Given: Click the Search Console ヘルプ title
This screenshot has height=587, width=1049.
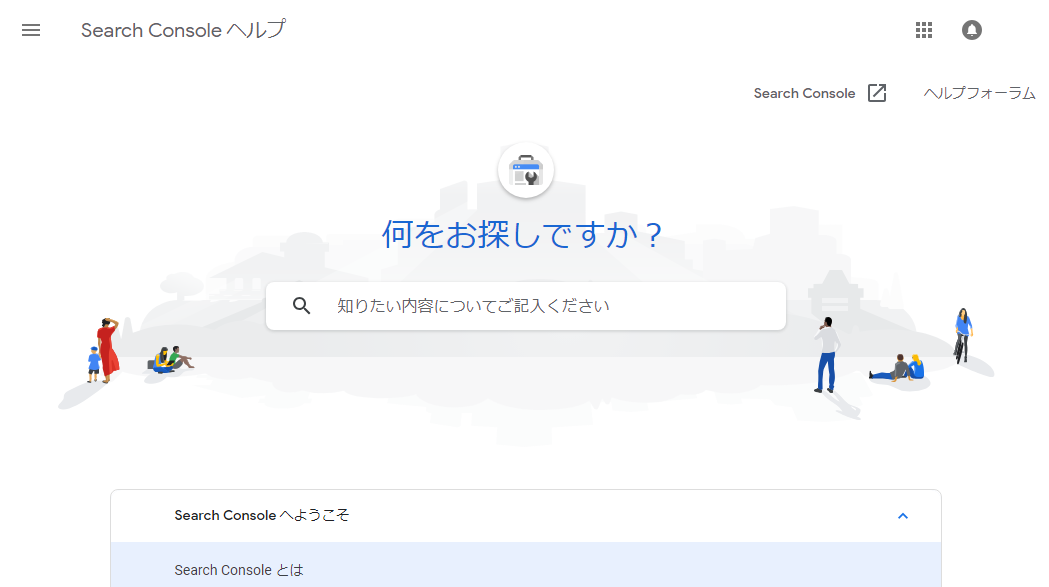Looking at the screenshot, I should pyautogui.click(x=183, y=30).
